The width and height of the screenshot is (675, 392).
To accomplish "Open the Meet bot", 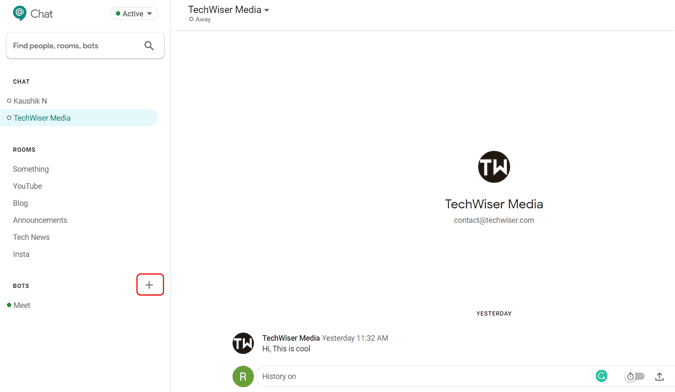I will 22,306.
